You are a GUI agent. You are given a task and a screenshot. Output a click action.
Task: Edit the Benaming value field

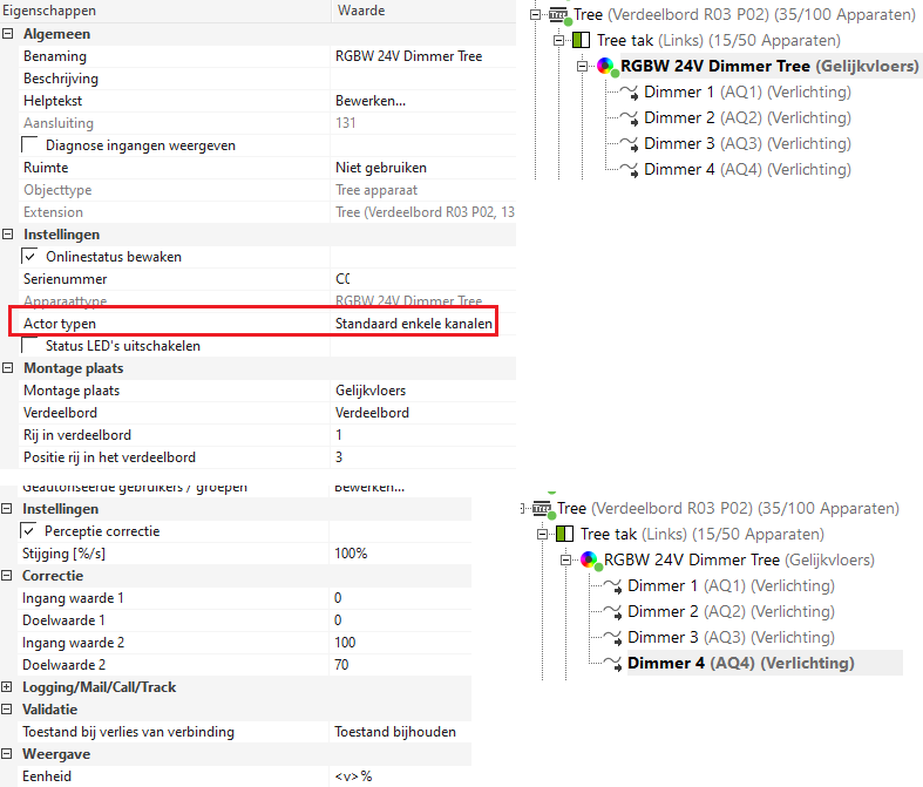coord(424,57)
